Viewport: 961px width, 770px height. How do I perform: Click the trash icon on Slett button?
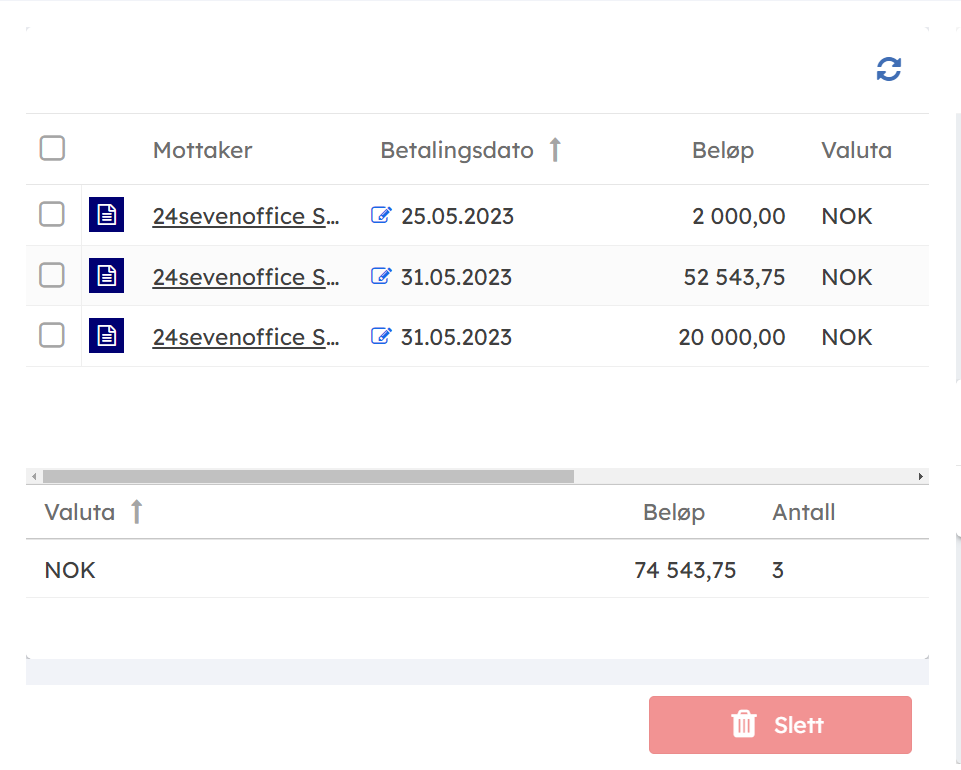pos(743,725)
